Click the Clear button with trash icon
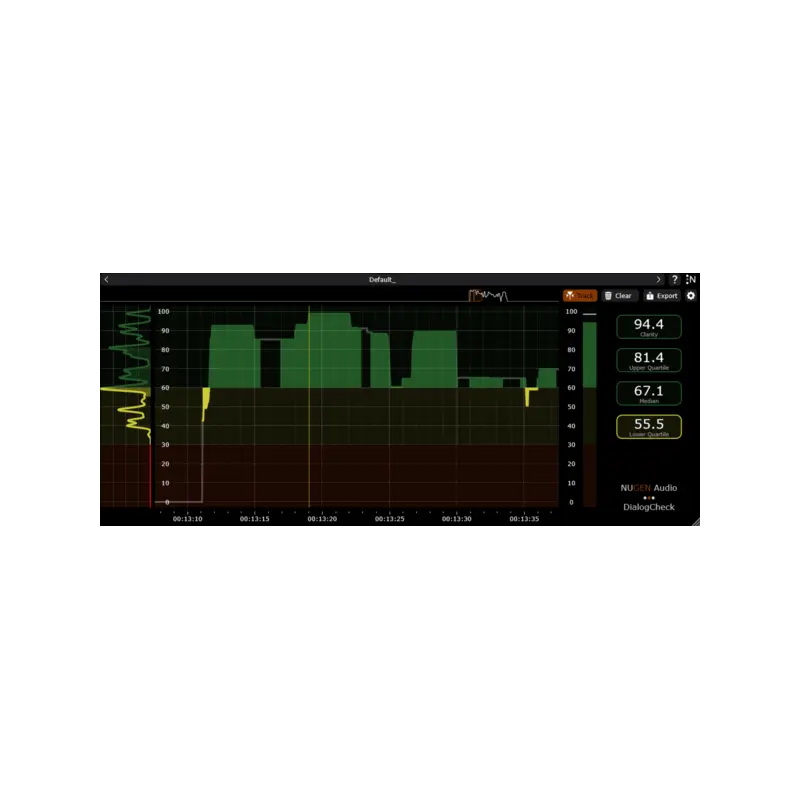 618,296
